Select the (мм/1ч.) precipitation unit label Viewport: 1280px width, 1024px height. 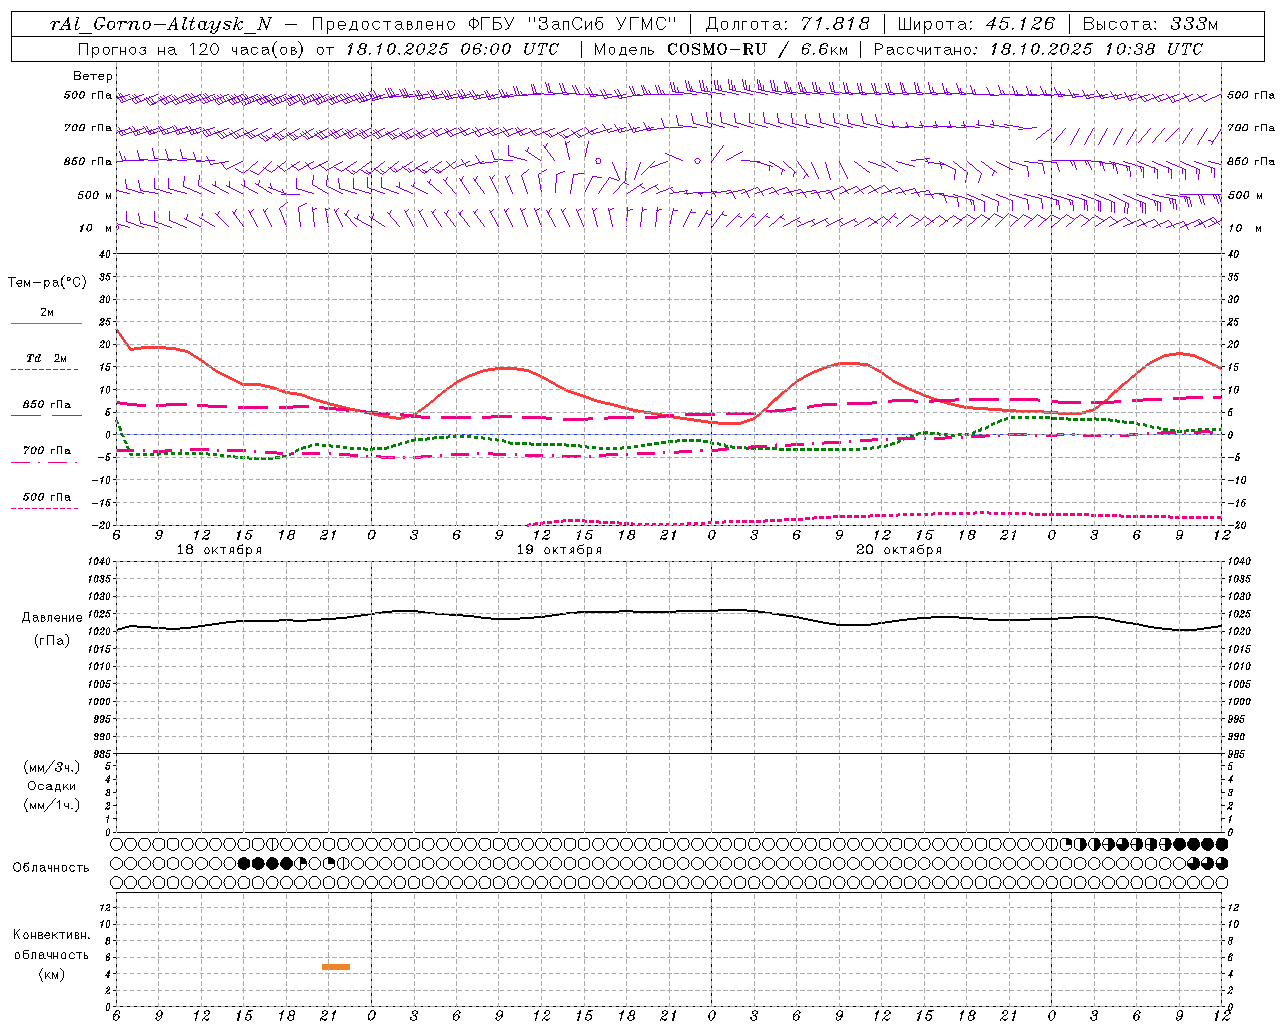pyautogui.click(x=51, y=805)
